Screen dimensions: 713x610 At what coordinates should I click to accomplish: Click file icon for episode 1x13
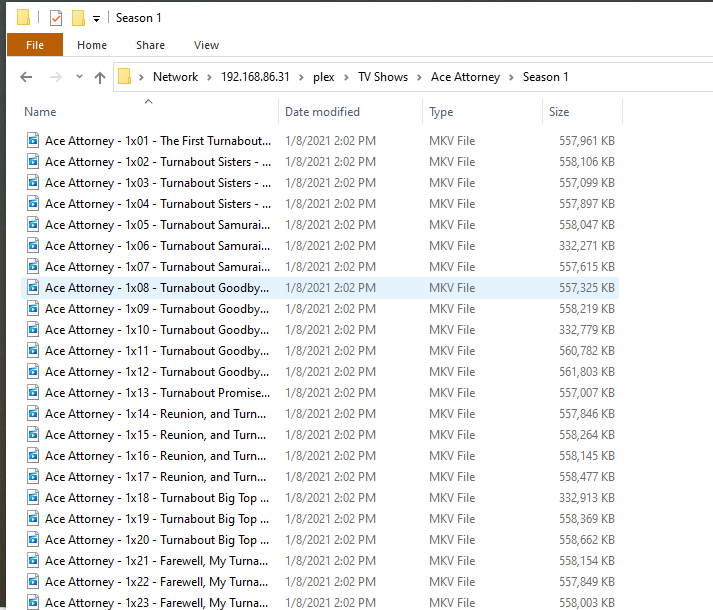pyautogui.click(x=33, y=393)
